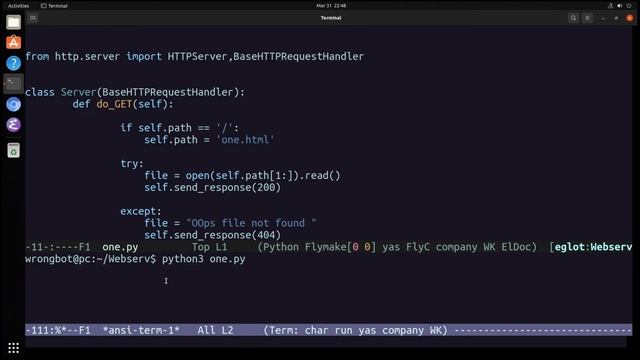Click the 'All L2' position indicator
The height and width of the screenshot is (360, 640).
pyautogui.click(x=215, y=330)
